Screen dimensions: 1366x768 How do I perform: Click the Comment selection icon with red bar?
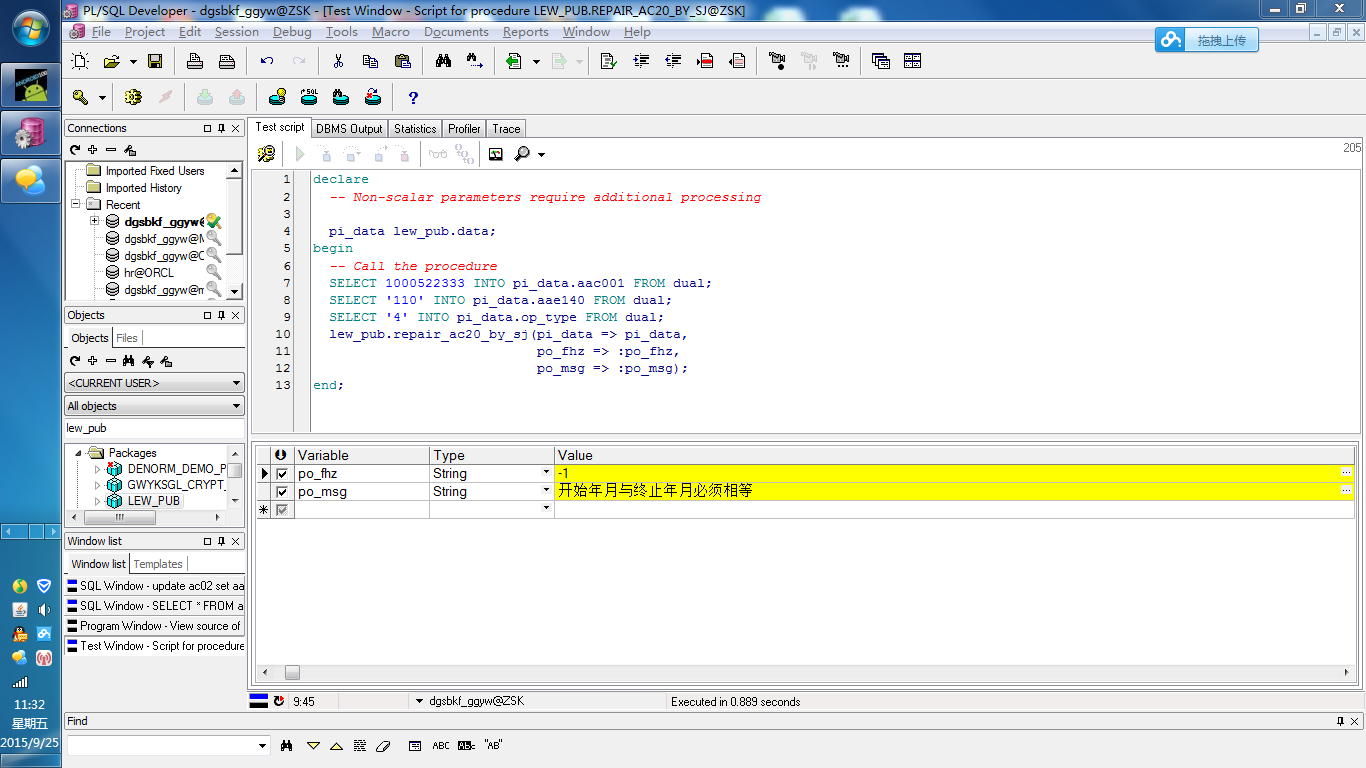tap(705, 62)
